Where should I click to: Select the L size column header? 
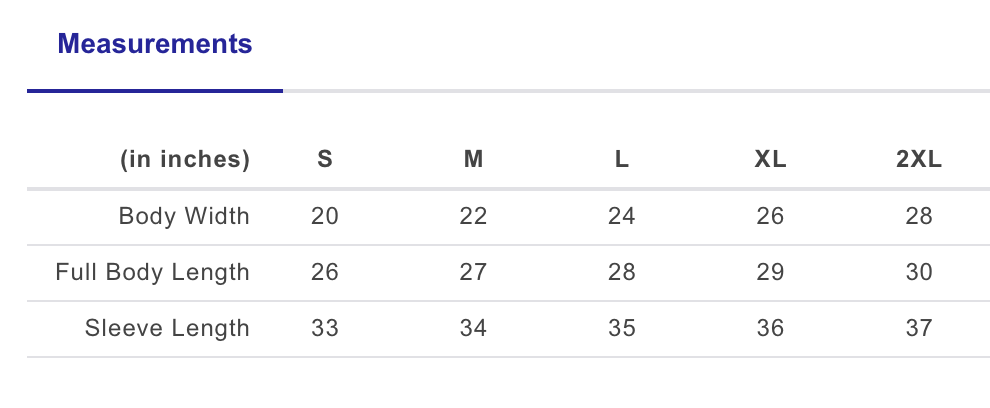pos(622,159)
